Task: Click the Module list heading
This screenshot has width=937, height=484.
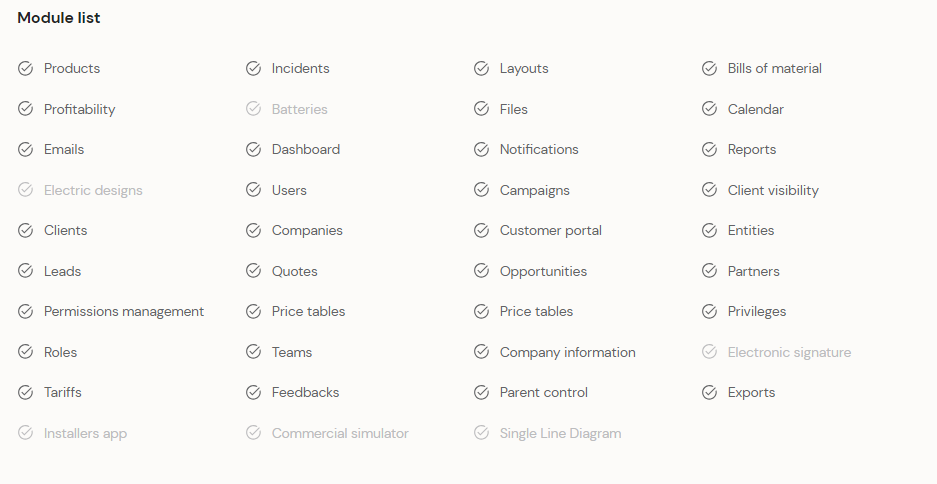Action: coord(59,18)
